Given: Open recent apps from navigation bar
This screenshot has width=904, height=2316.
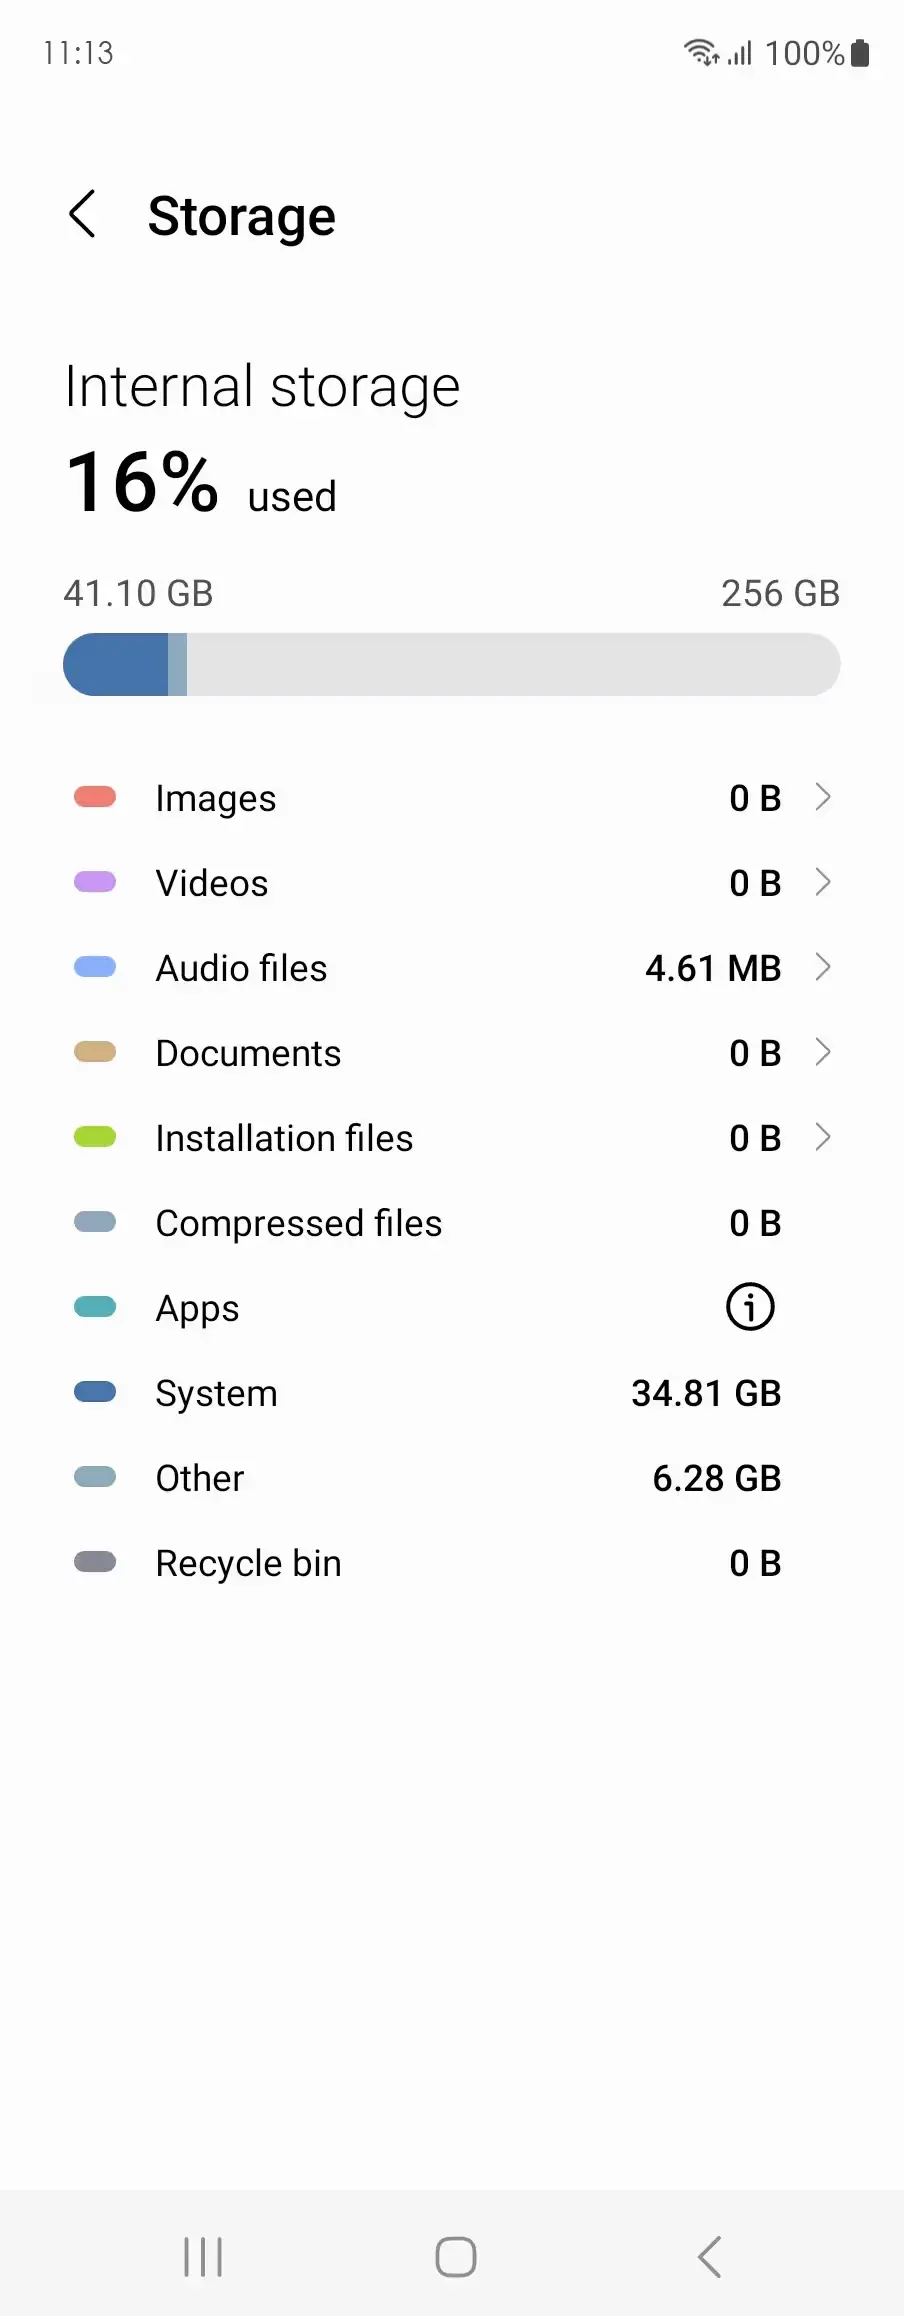Looking at the screenshot, I should pos(203,2256).
